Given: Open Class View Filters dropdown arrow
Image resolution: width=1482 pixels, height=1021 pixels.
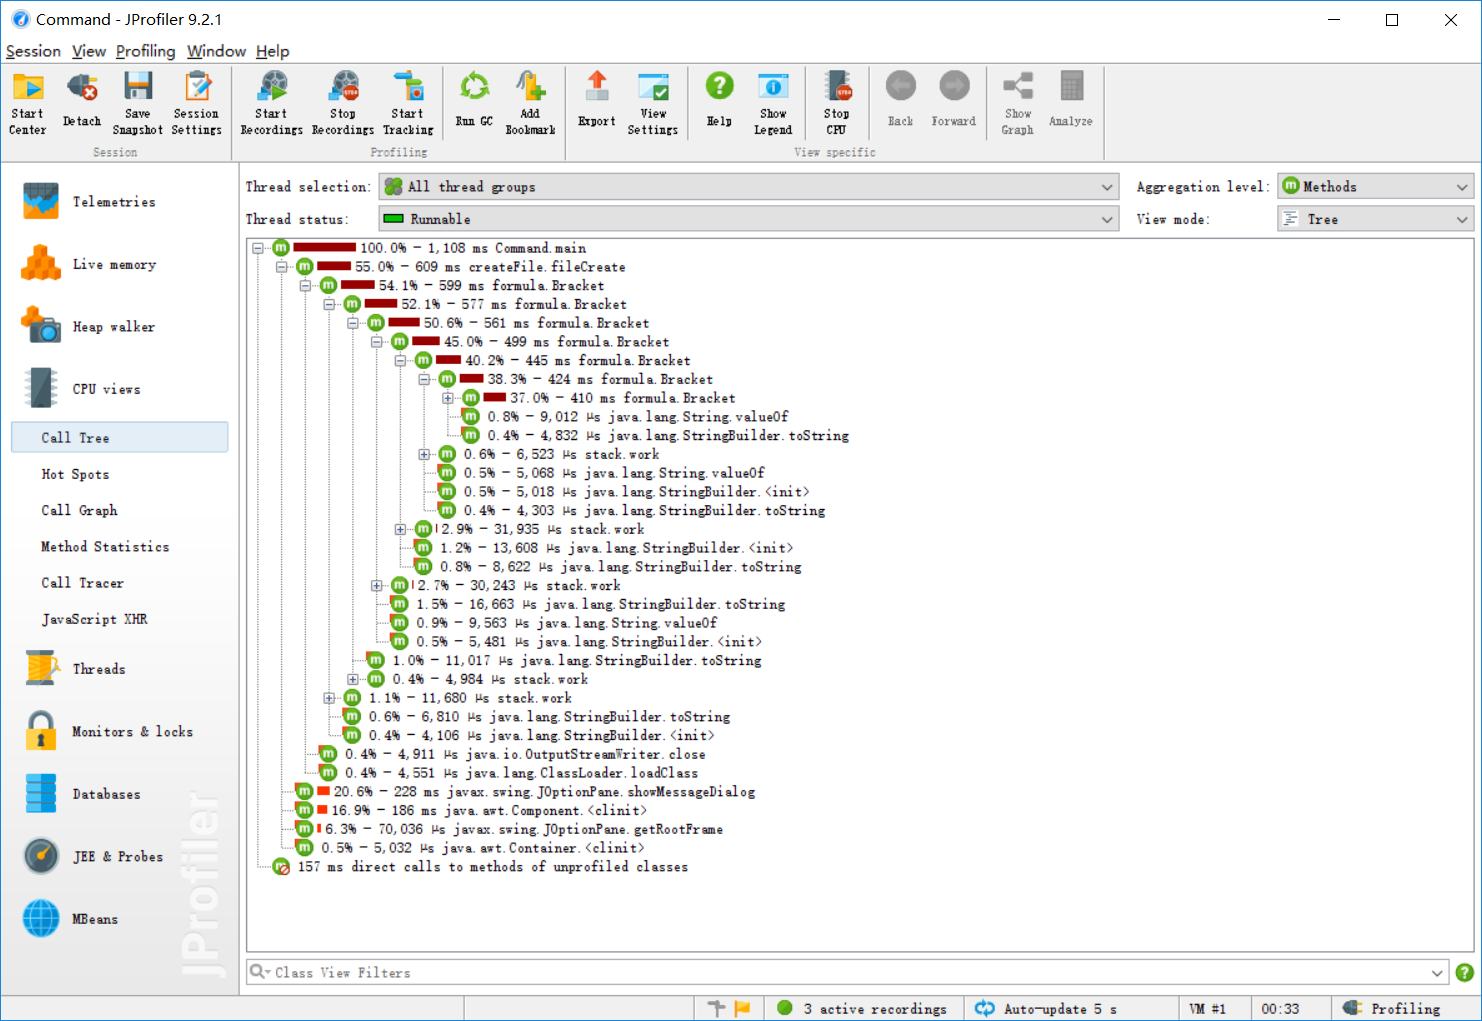Looking at the screenshot, I should coord(1437,973).
